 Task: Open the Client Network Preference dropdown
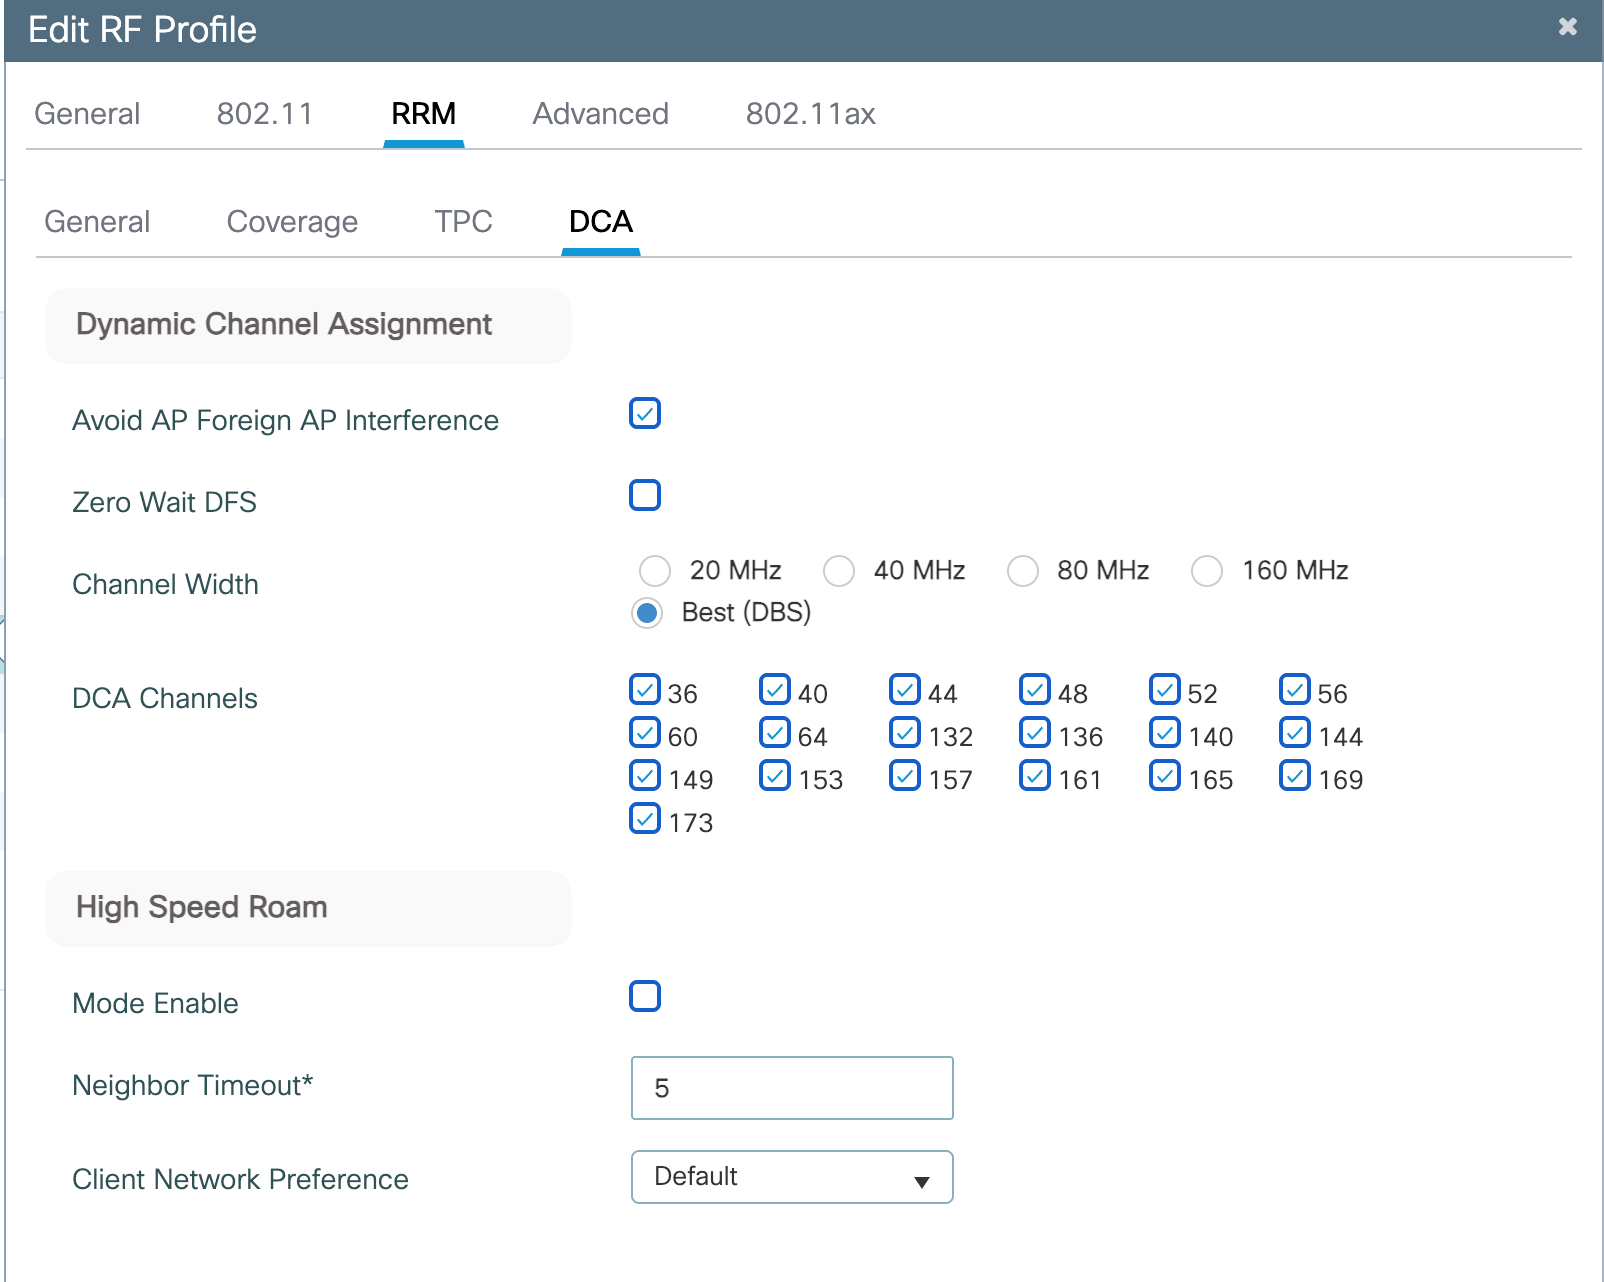point(792,1177)
